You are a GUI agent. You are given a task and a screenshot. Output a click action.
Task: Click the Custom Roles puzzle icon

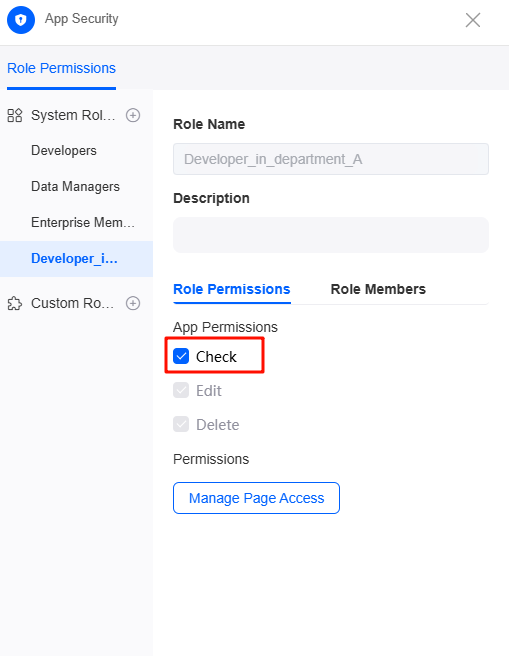click(15, 303)
